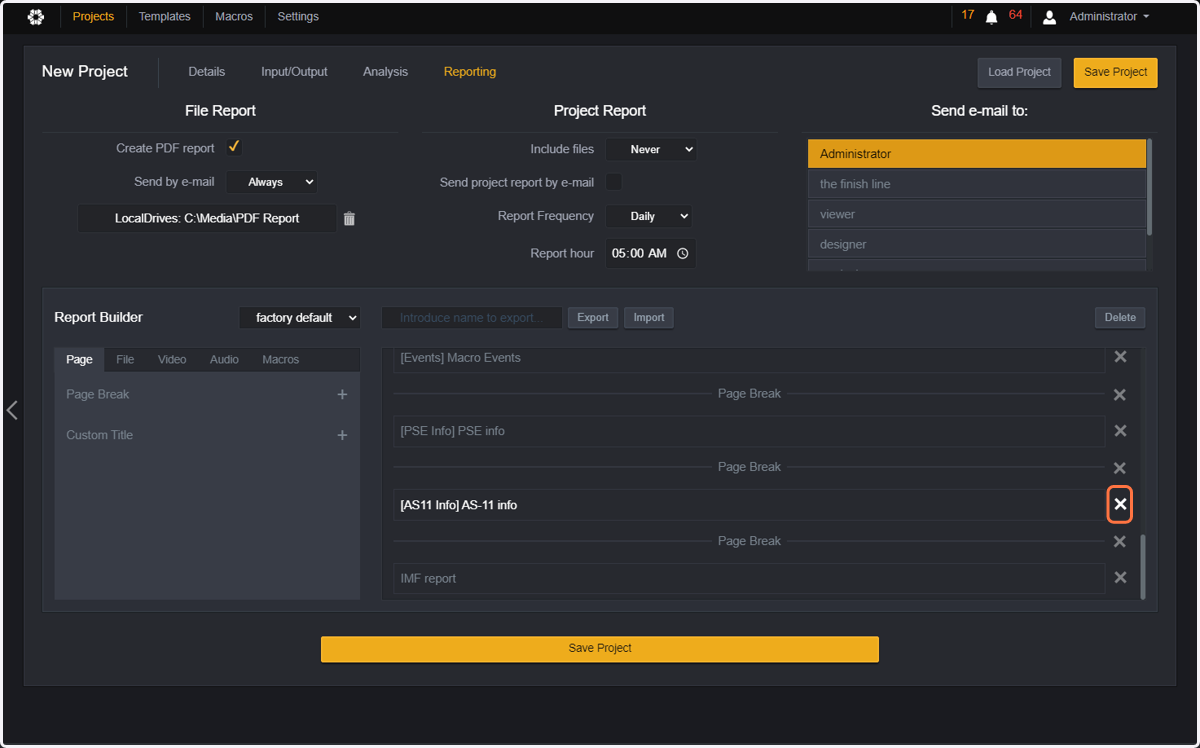Image resolution: width=1200 pixels, height=748 pixels.
Task: Select the IMF report row
Action: [x=749, y=578]
